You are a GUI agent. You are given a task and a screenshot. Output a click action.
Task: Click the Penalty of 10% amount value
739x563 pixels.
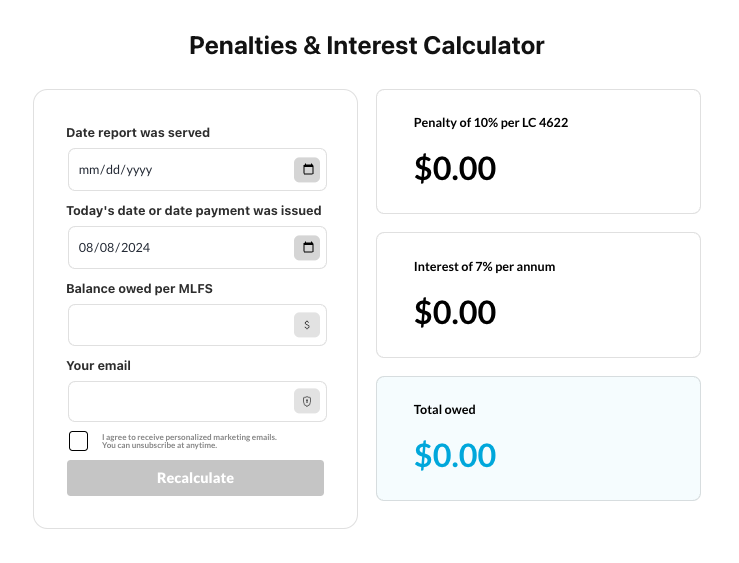pos(455,169)
